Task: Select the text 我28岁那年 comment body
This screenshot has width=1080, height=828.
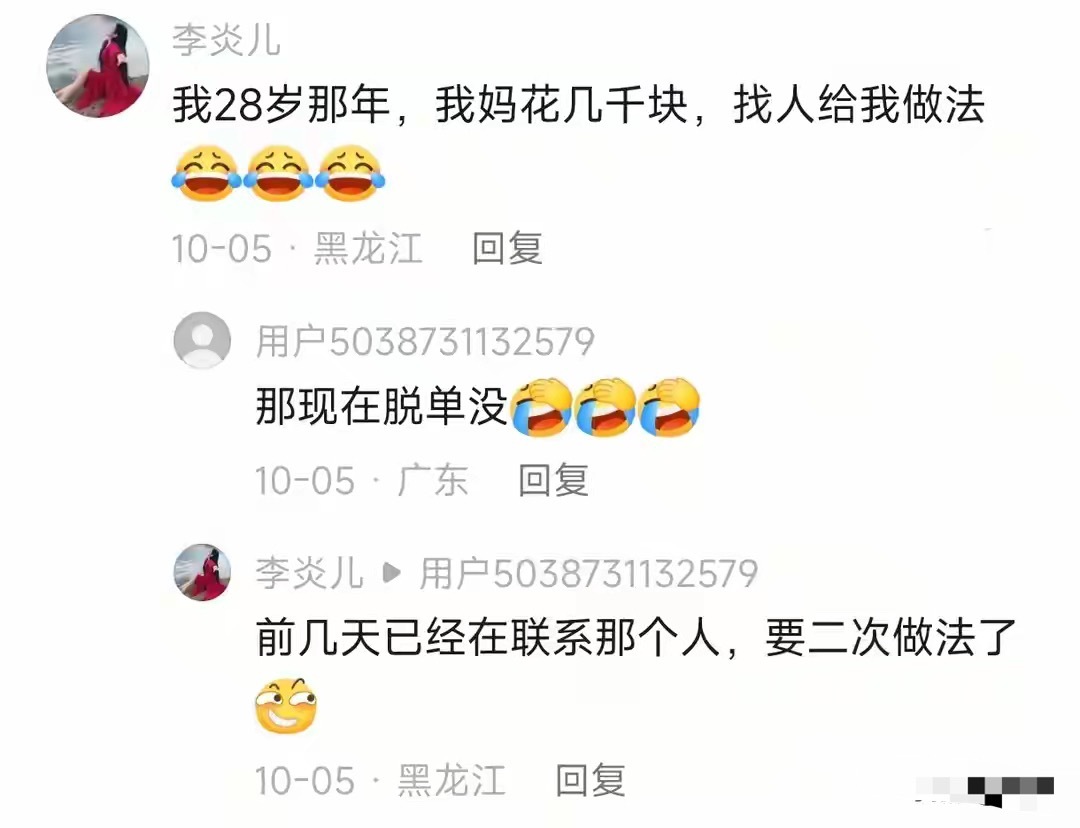Action: click(x=579, y=105)
